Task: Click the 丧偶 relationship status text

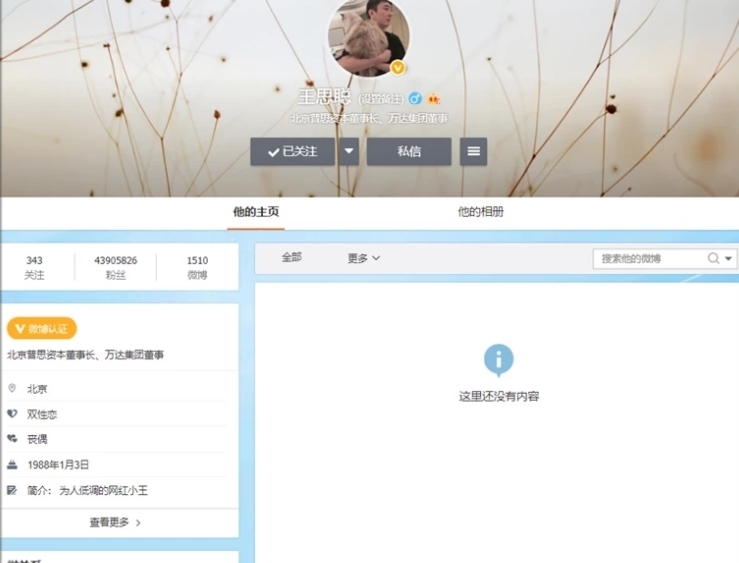Action: point(37,439)
